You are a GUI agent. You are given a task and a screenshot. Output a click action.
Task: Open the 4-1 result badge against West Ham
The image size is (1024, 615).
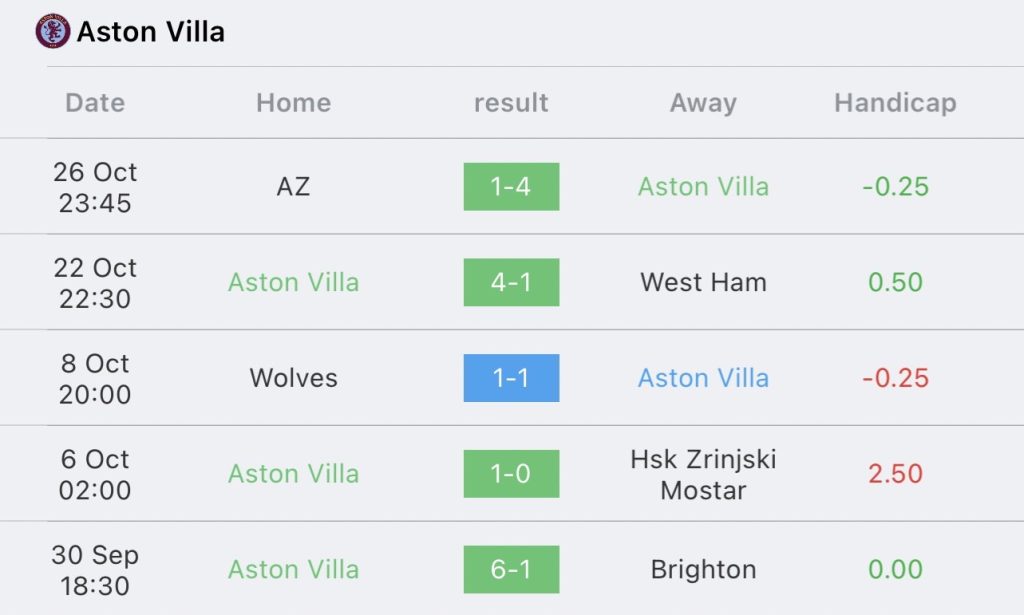pyautogui.click(x=511, y=282)
